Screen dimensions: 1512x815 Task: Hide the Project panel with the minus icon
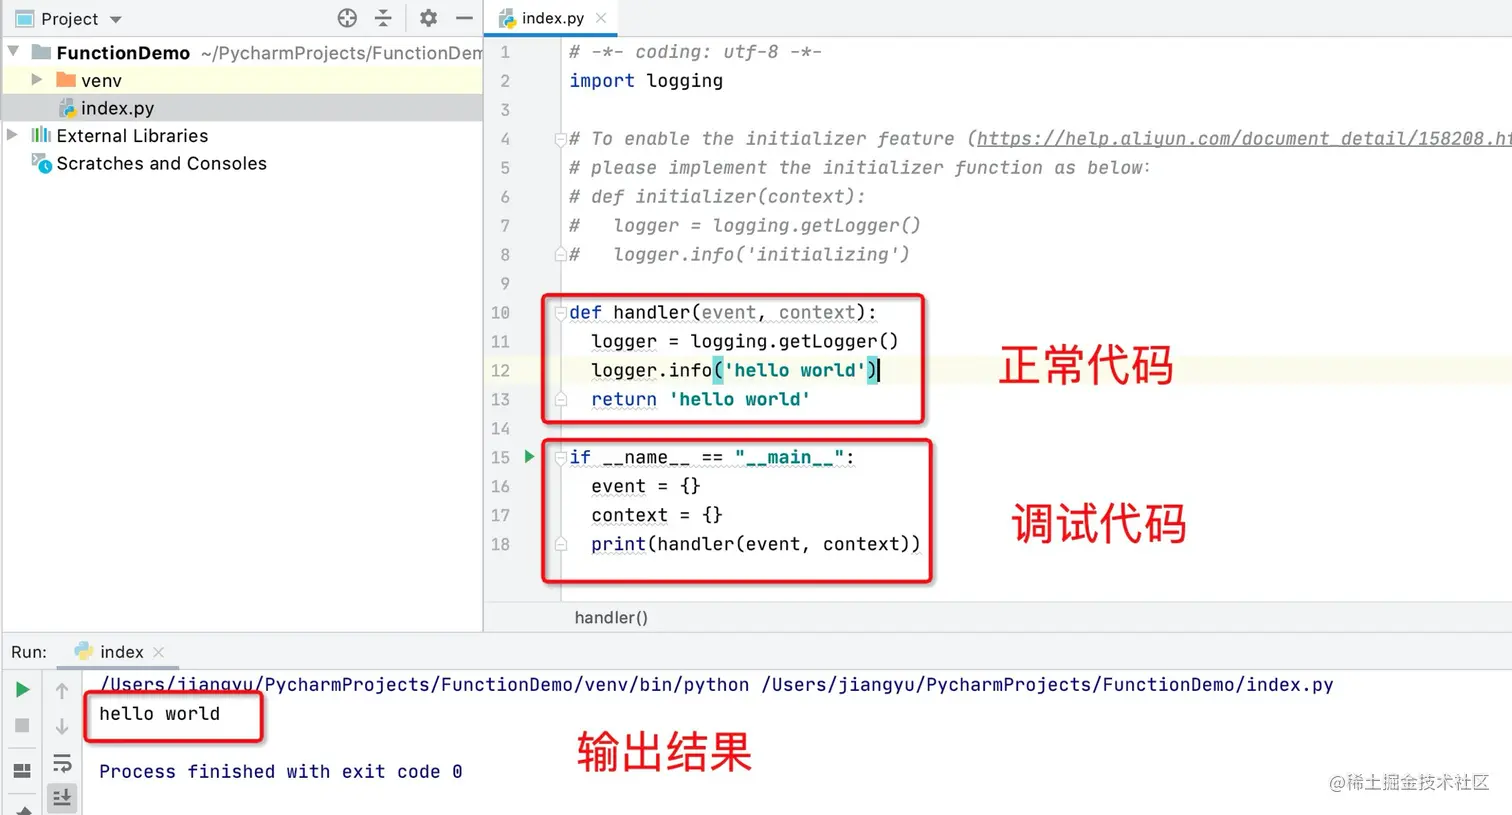[464, 18]
